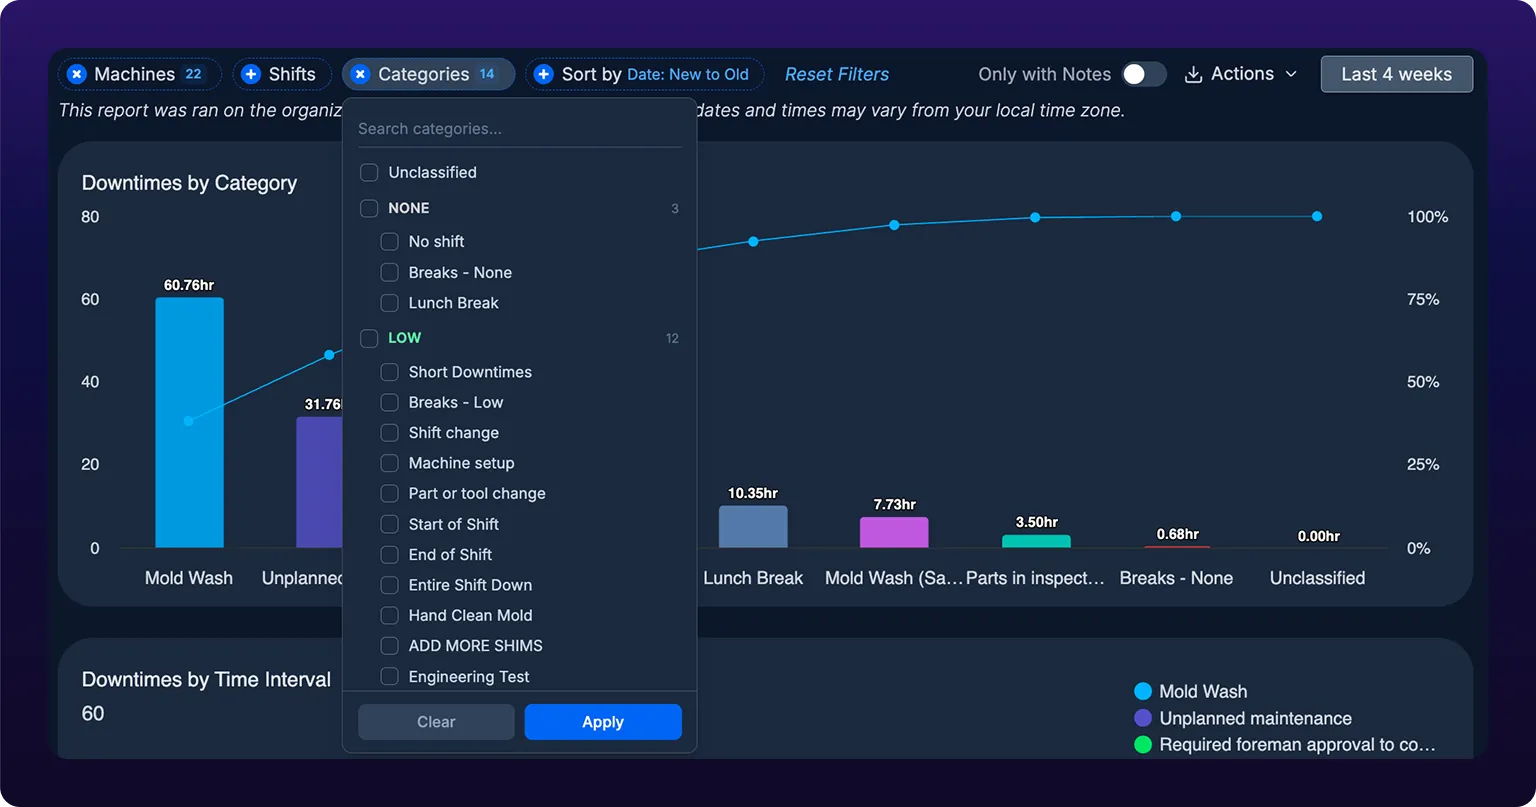
Task: Click the blue Mold Wash legend dot
Action: [1143, 691]
